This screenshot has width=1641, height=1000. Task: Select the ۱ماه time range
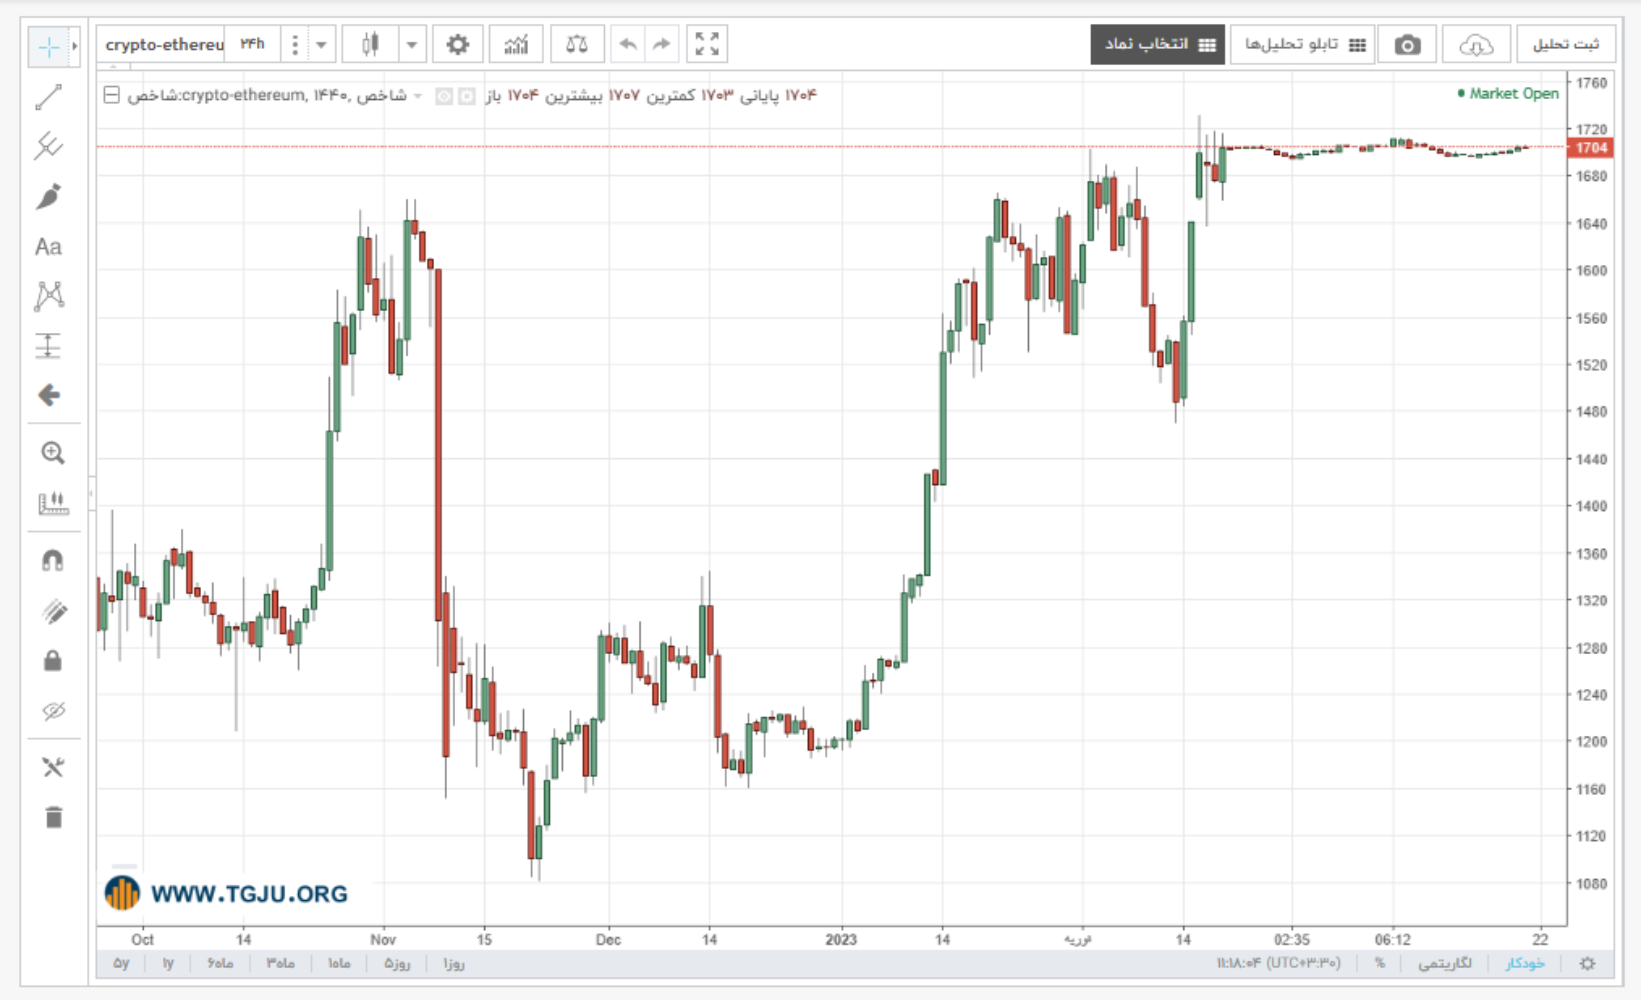pos(339,963)
